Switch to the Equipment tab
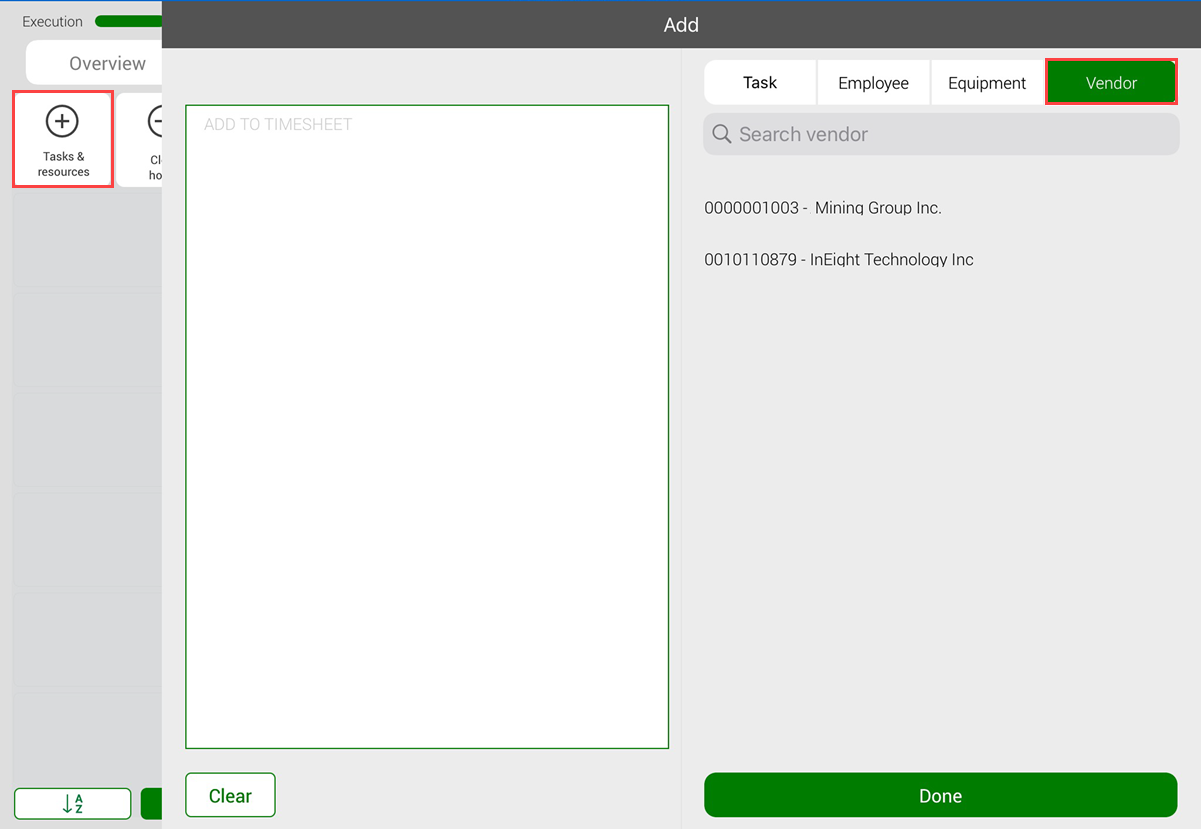 (x=987, y=83)
